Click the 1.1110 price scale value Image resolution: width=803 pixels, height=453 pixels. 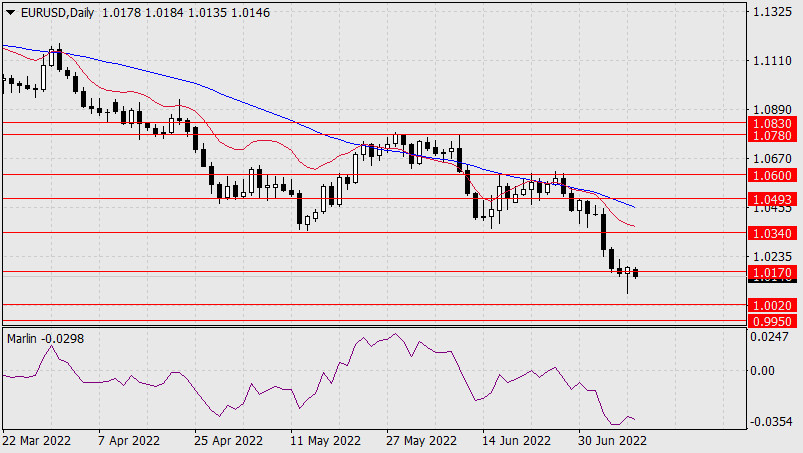[773, 60]
